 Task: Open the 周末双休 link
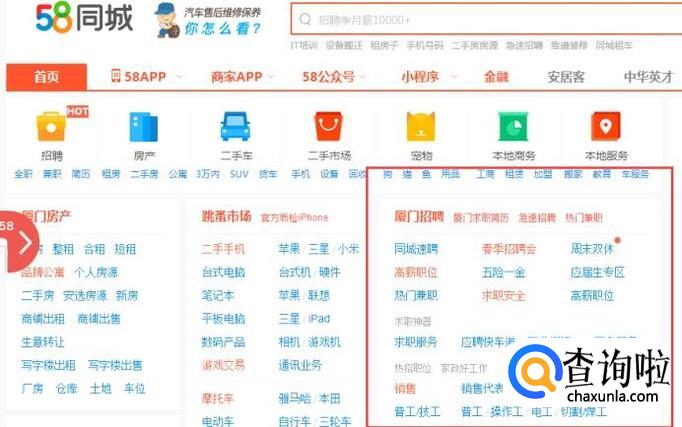click(x=592, y=249)
